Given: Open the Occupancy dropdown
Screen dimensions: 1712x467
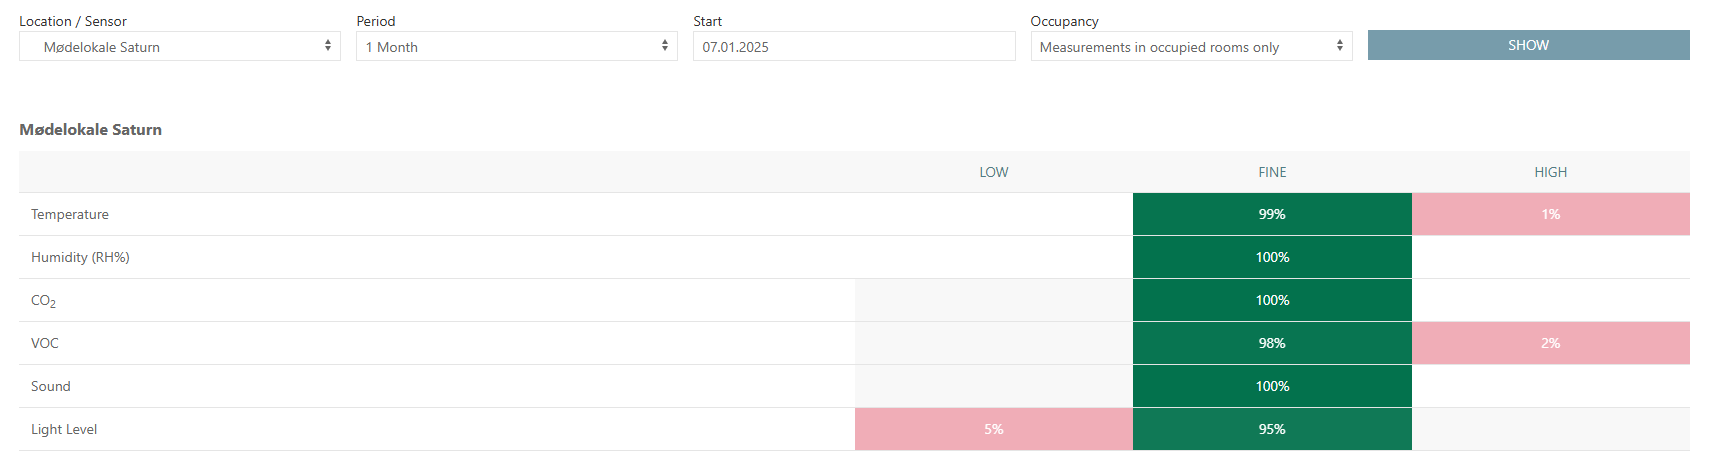Looking at the screenshot, I should tap(1191, 46).
